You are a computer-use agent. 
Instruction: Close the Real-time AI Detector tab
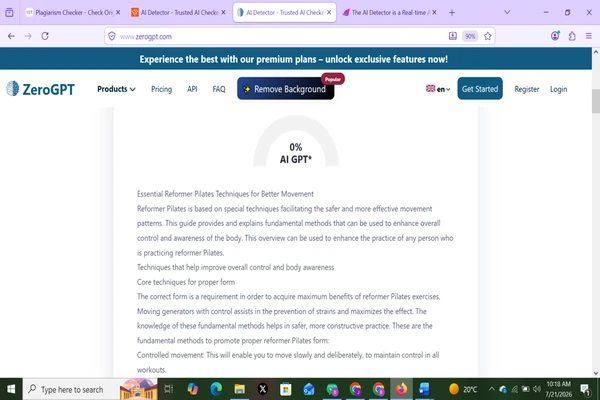point(434,12)
